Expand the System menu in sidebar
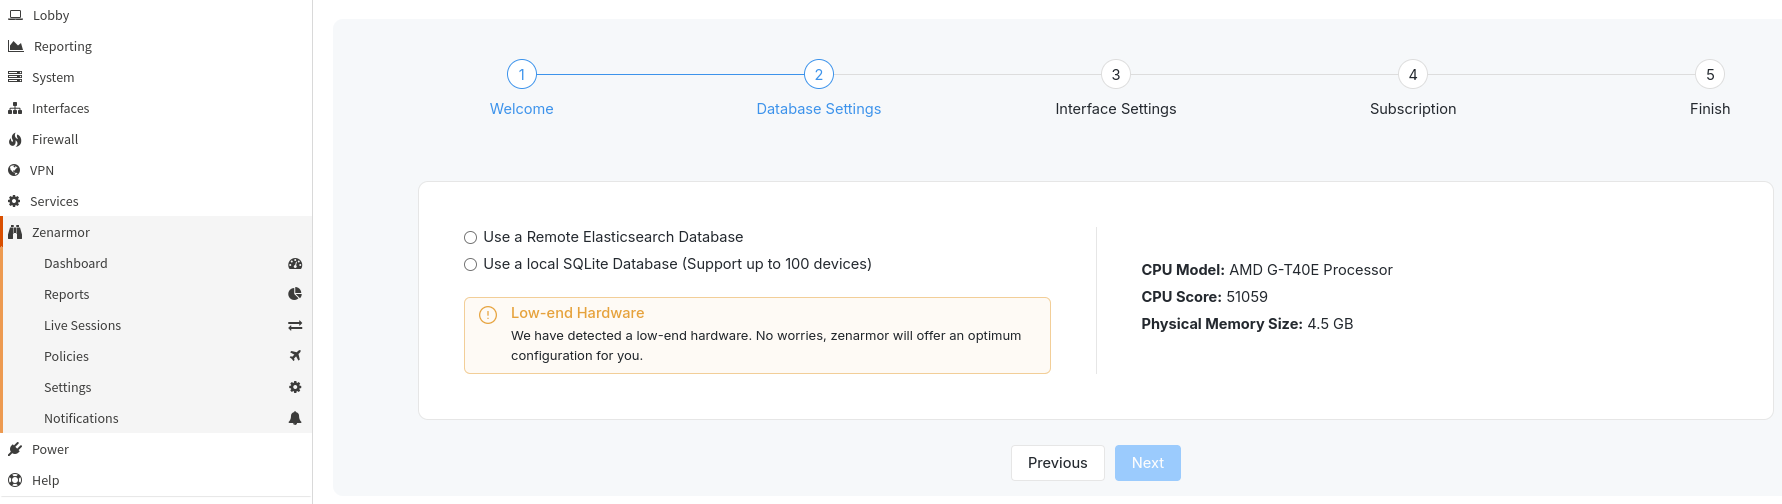Viewport: 1782px width, 504px height. [x=53, y=78]
